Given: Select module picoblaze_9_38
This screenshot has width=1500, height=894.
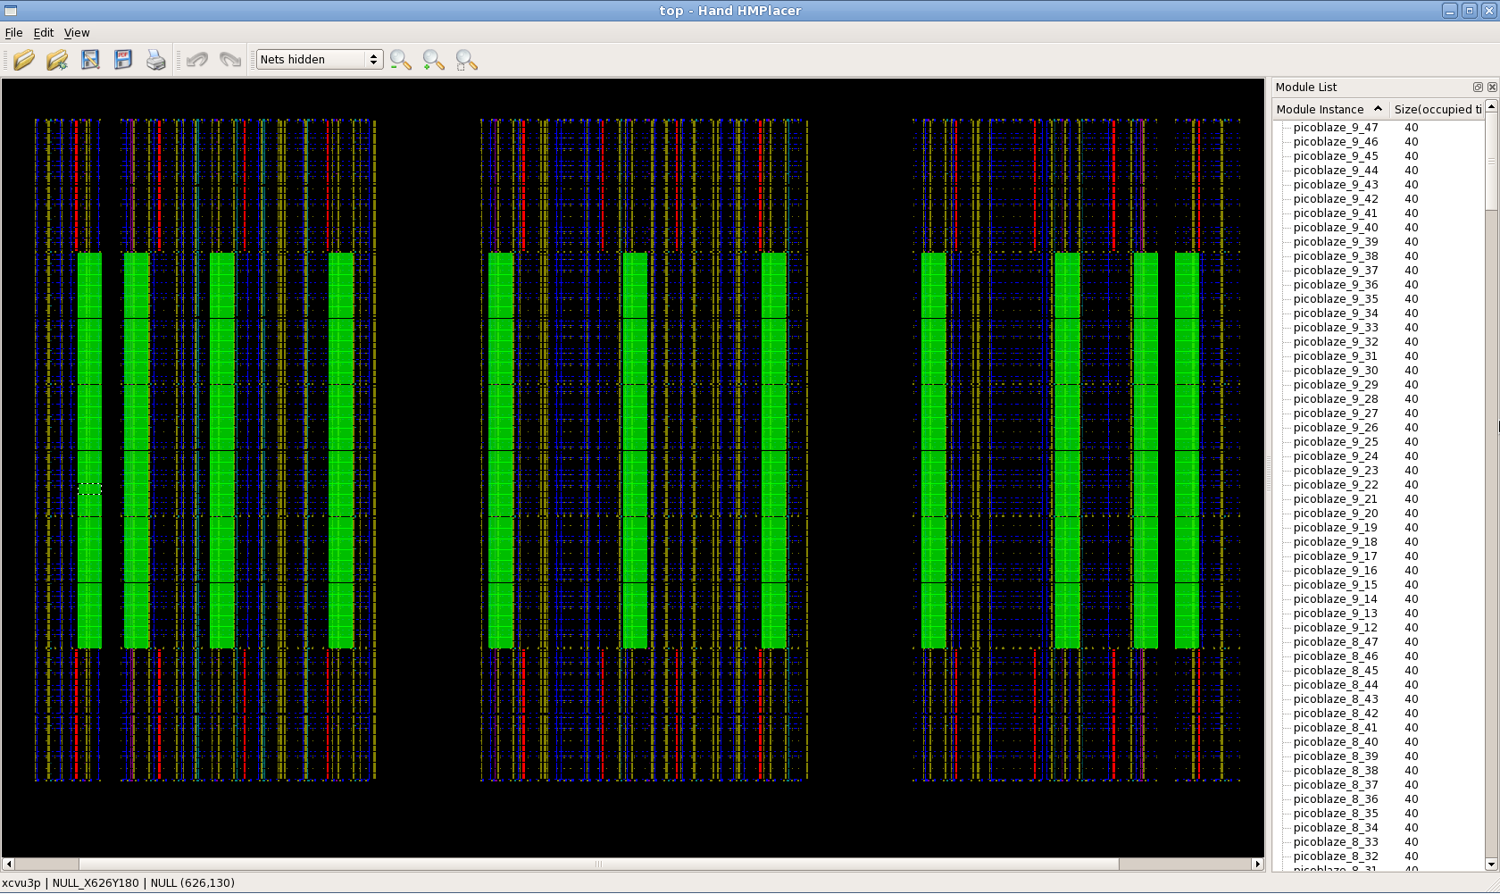Looking at the screenshot, I should (x=1335, y=256).
